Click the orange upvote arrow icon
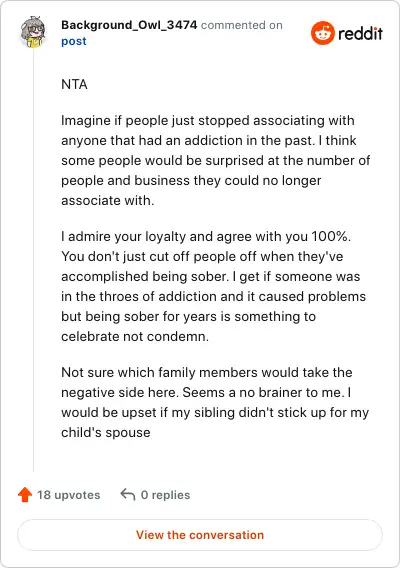 click(x=25, y=494)
